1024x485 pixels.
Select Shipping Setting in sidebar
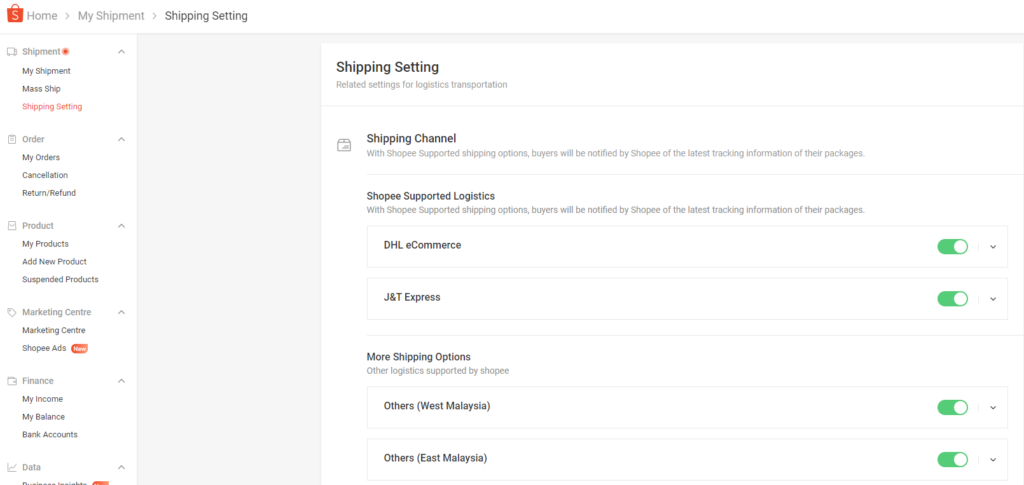pyautogui.click(x=52, y=106)
